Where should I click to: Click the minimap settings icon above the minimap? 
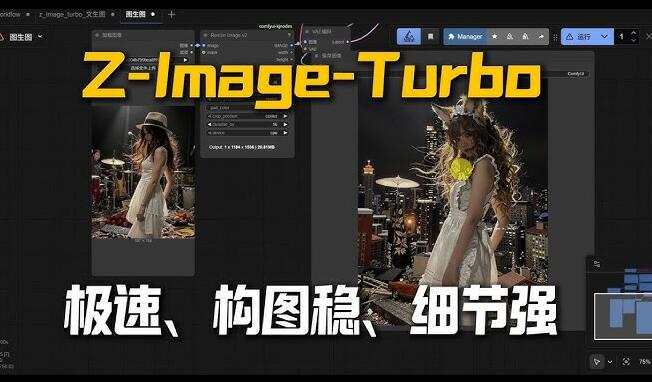point(597,264)
